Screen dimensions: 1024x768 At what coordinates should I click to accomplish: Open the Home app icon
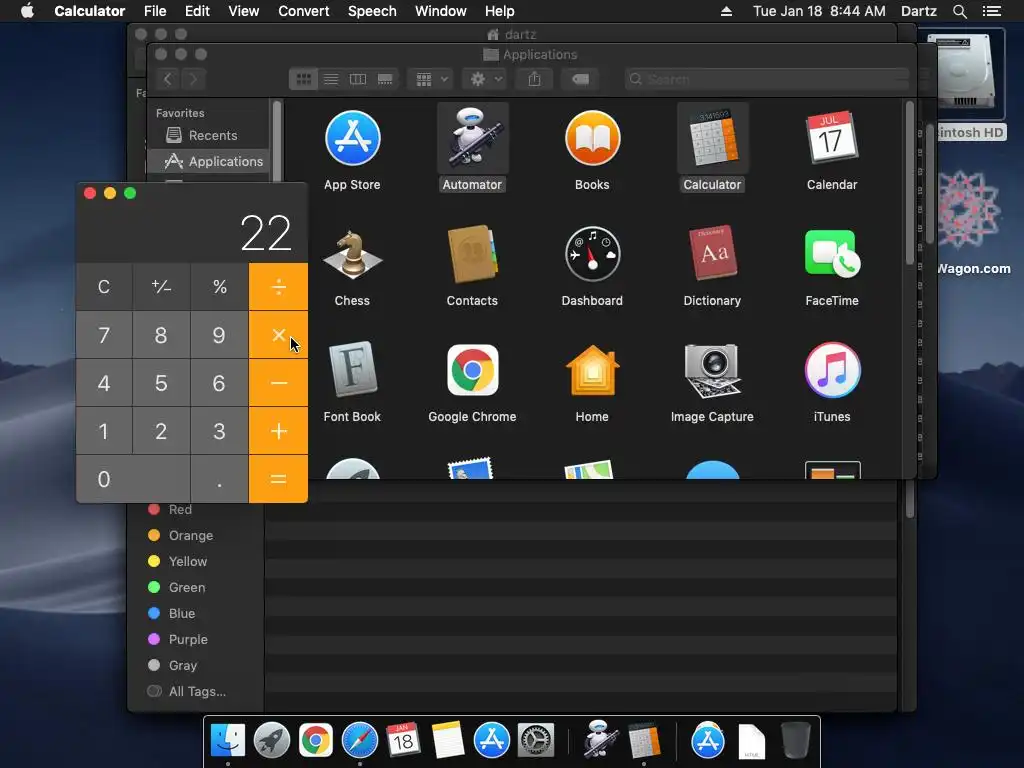pyautogui.click(x=592, y=370)
